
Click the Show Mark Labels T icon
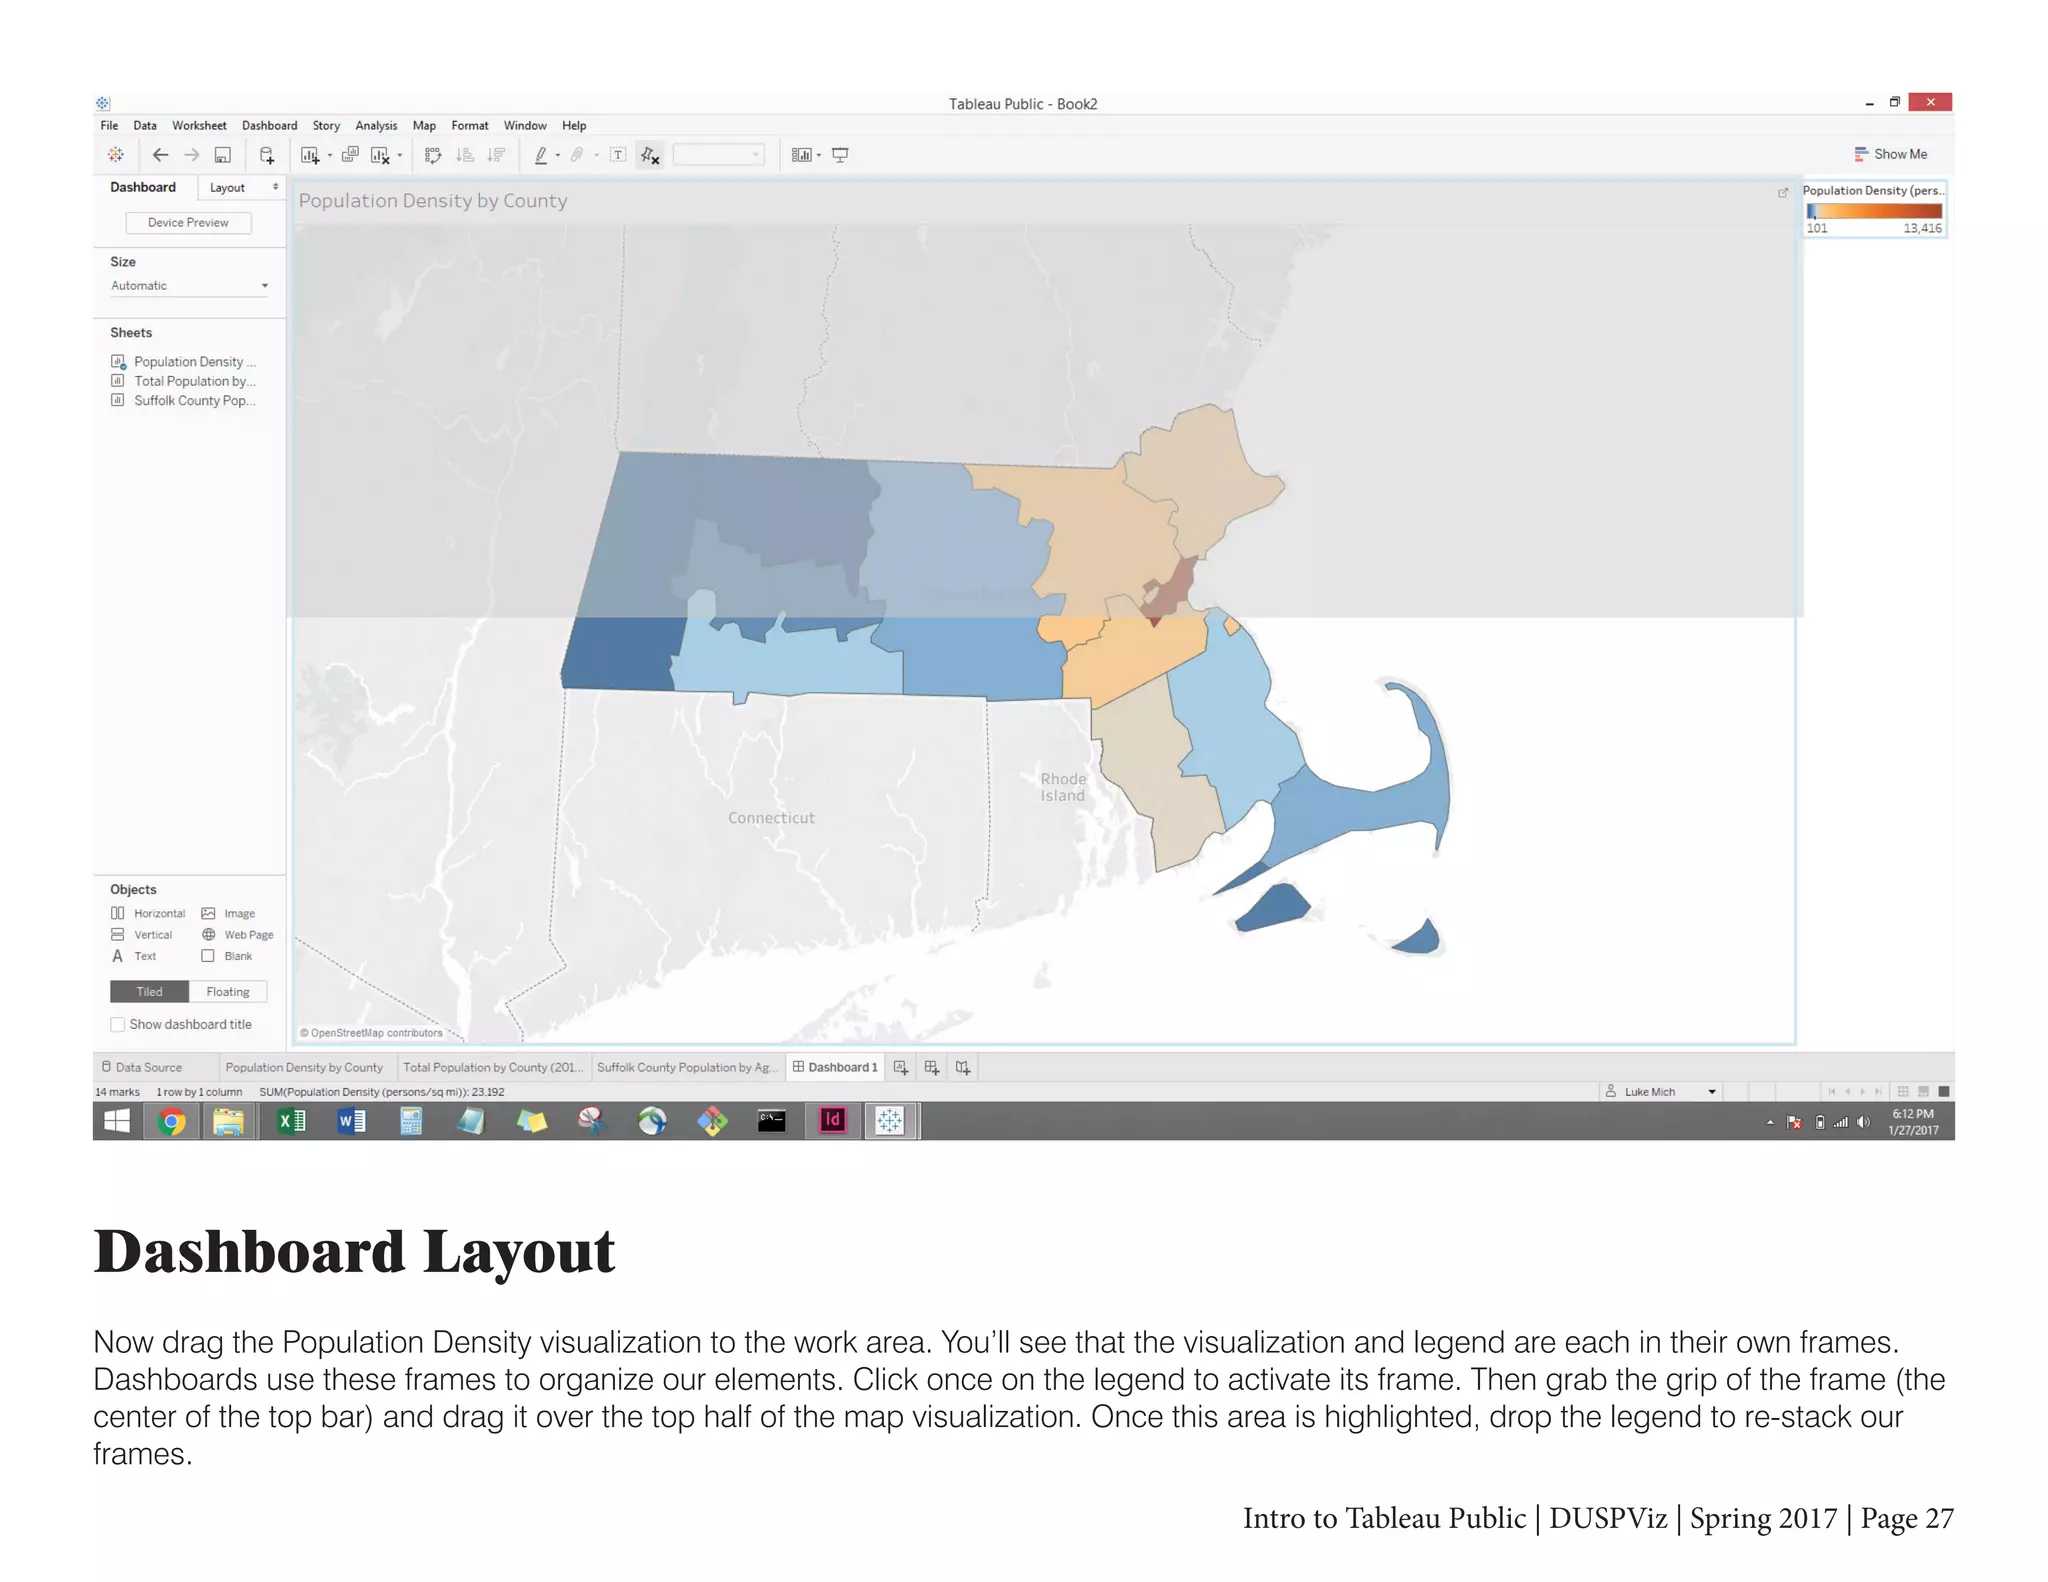pos(618,155)
